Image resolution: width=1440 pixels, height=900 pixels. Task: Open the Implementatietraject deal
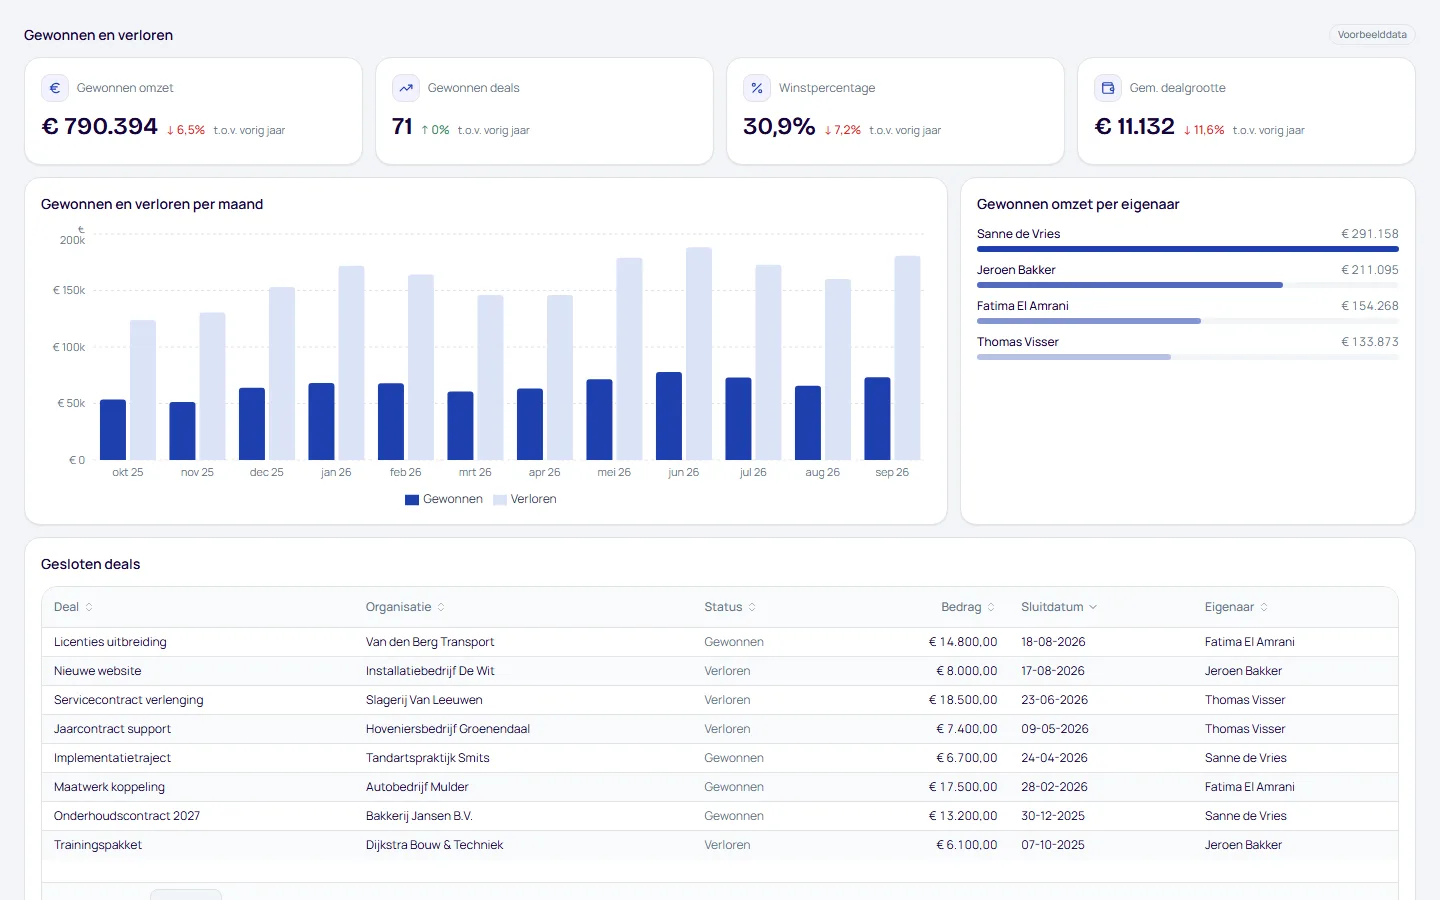[x=112, y=758]
